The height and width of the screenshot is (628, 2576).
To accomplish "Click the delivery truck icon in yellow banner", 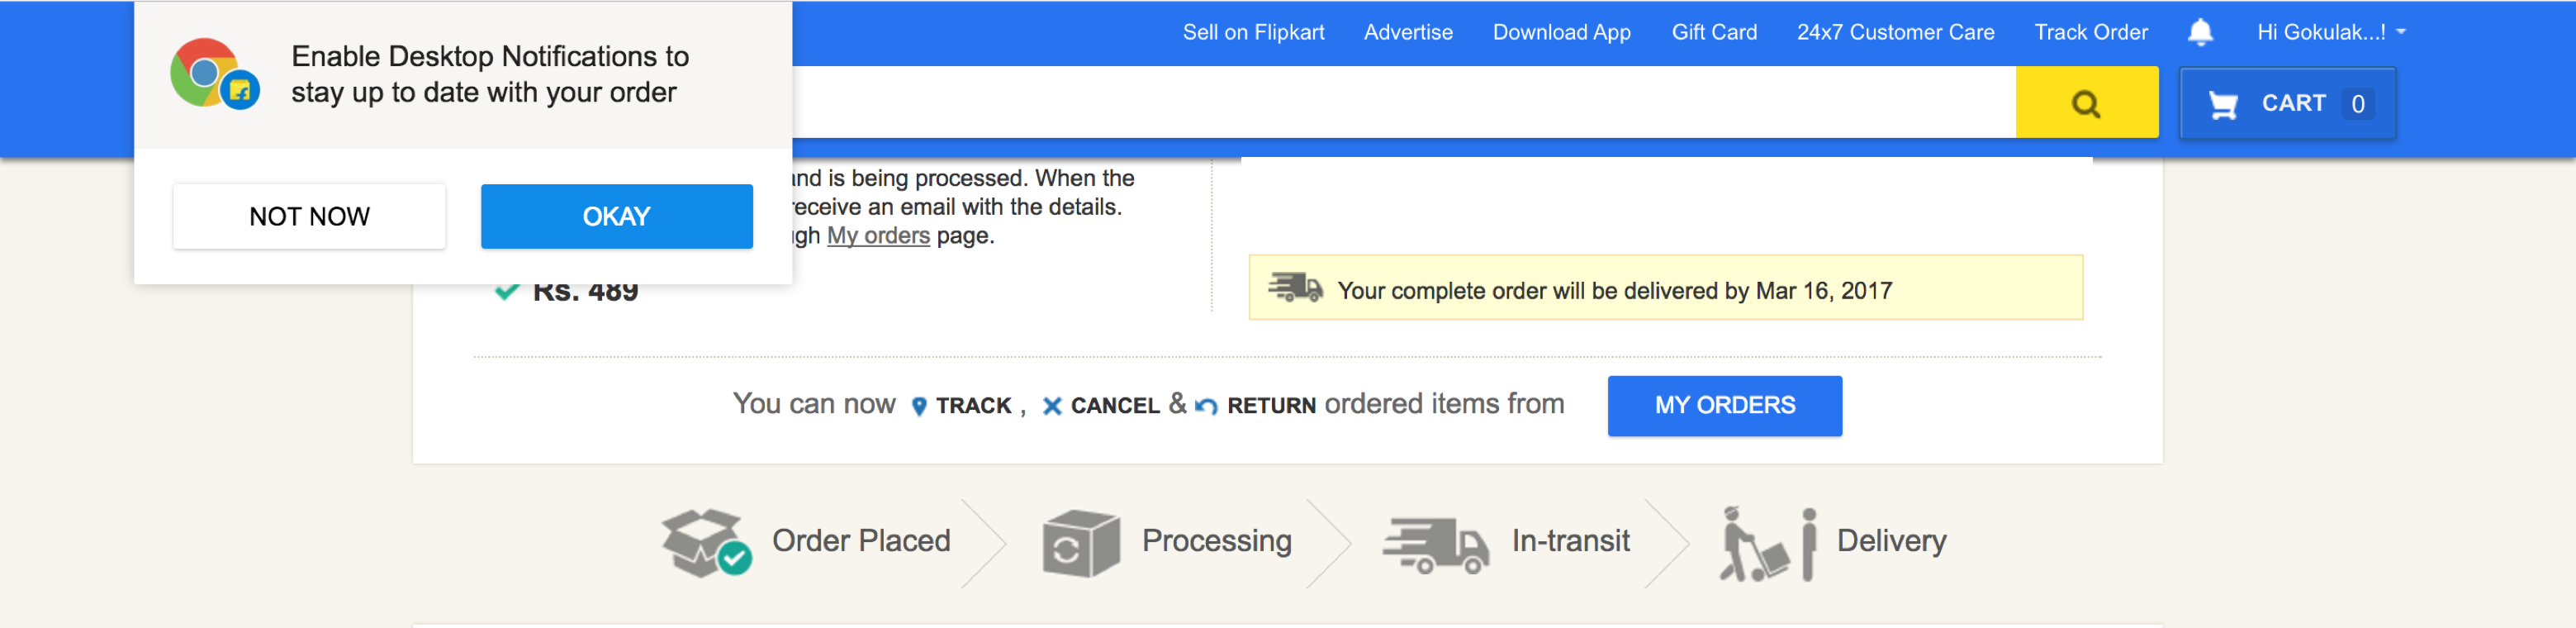I will 1295,289.
